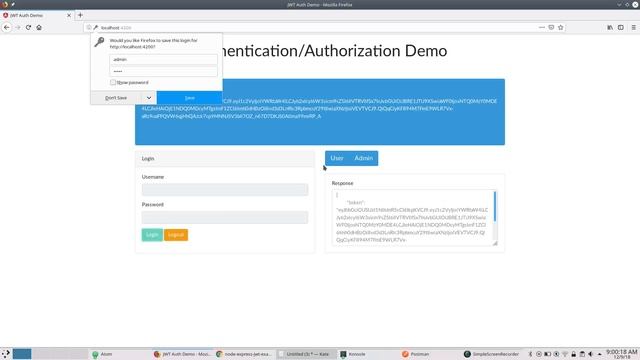Image resolution: width=640 pixels, height=360 pixels.
Task: Open the application launcher in the taskbar
Action: click(x=6, y=354)
